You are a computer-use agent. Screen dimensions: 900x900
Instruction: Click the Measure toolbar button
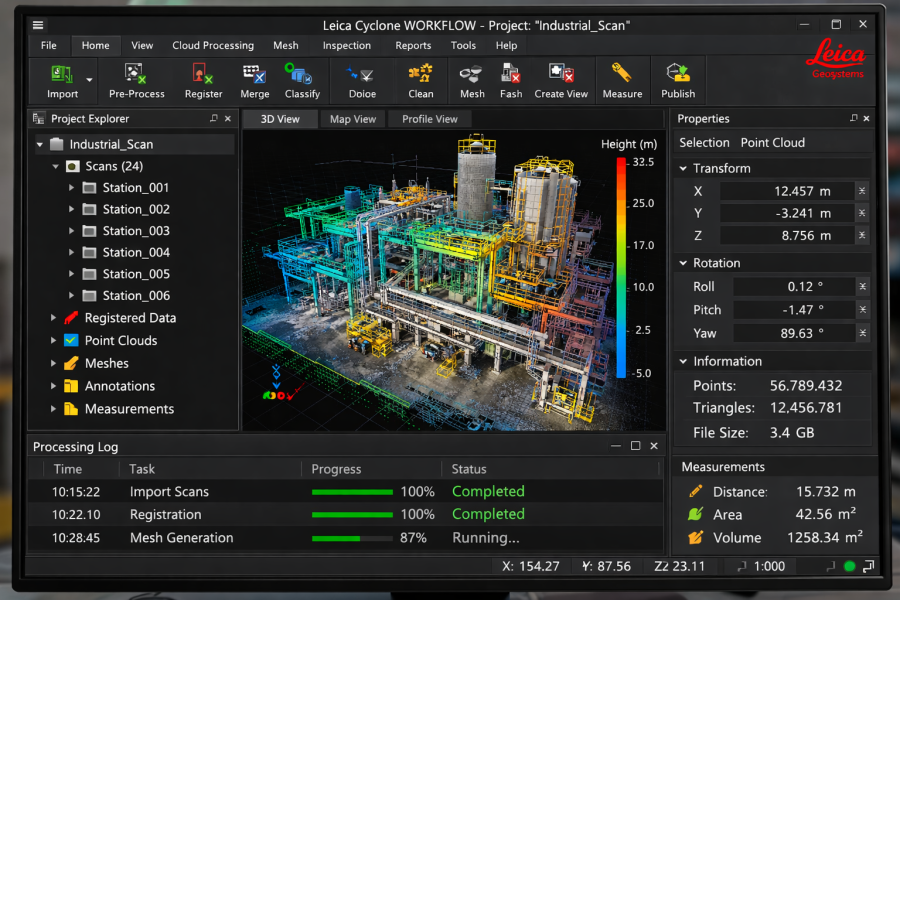[x=622, y=80]
